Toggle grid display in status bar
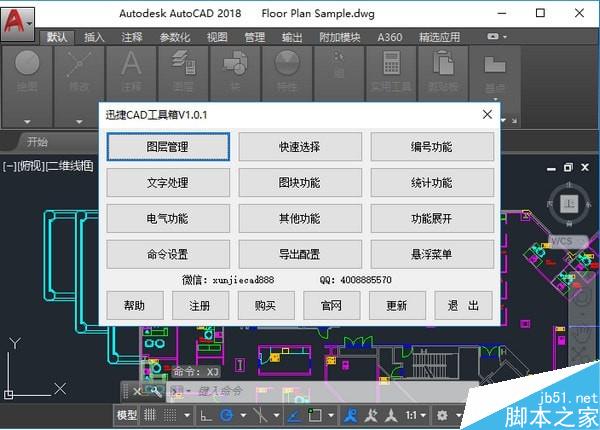Image resolution: width=600 pixels, height=430 pixels. pyautogui.click(x=150, y=415)
